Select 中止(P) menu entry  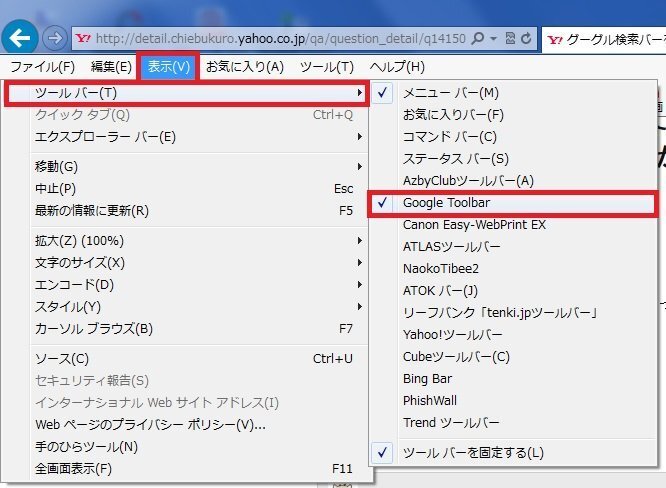point(187,189)
